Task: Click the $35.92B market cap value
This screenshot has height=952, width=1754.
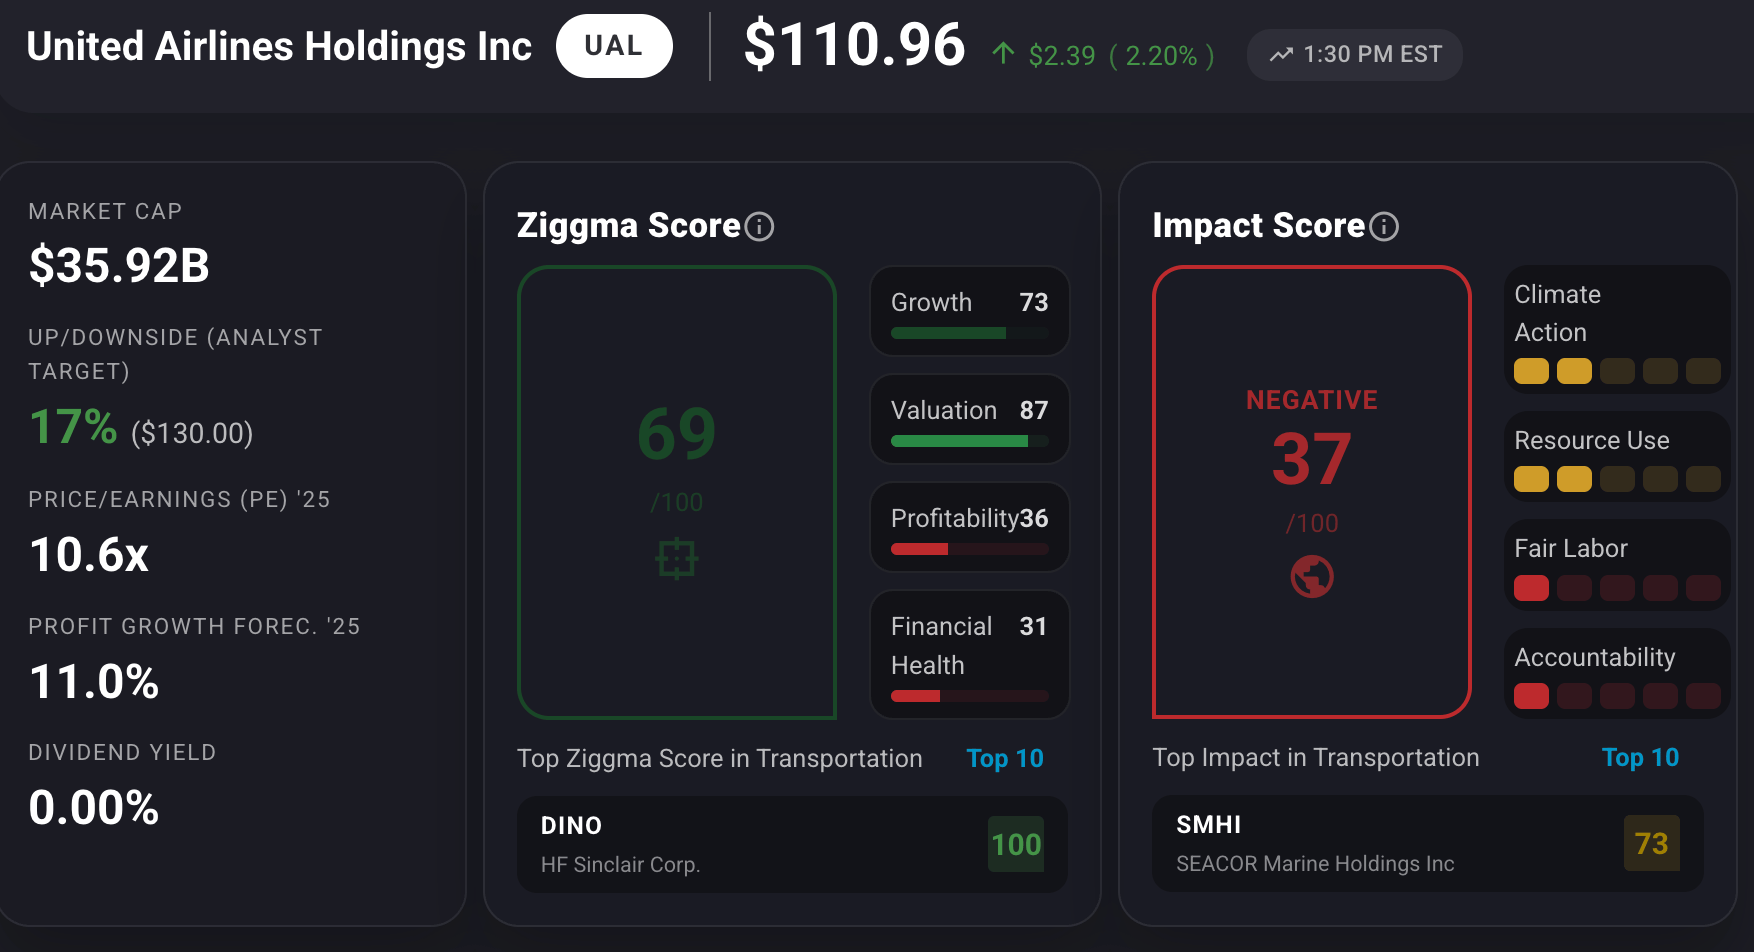Action: tap(119, 266)
